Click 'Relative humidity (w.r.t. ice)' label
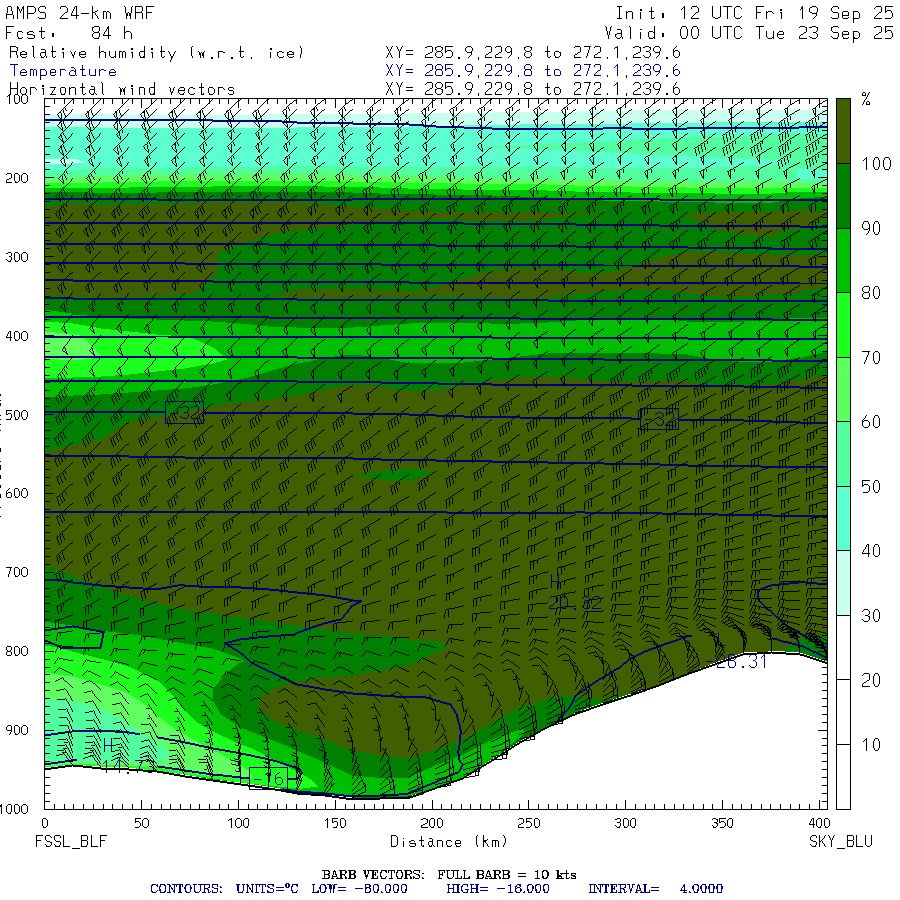Viewport: 900px width, 900px height. point(156,53)
